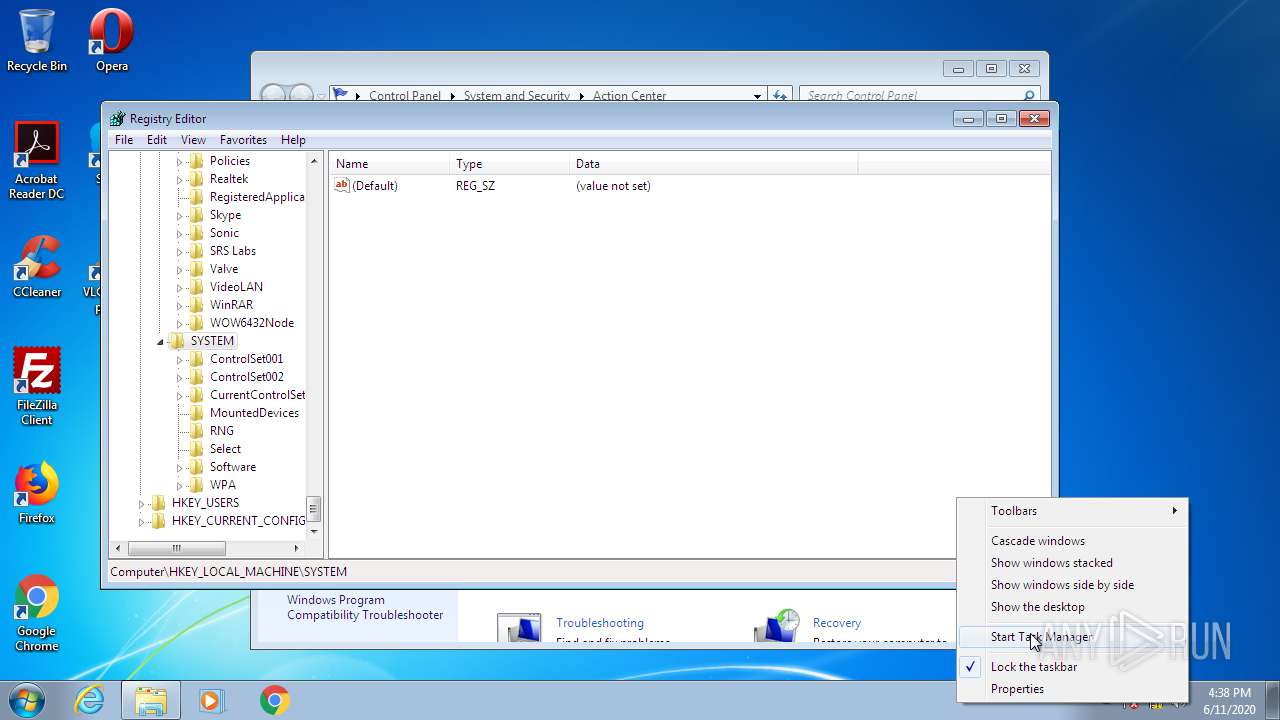
Task: Expand the HKEY_USERS hive
Action: point(142,503)
